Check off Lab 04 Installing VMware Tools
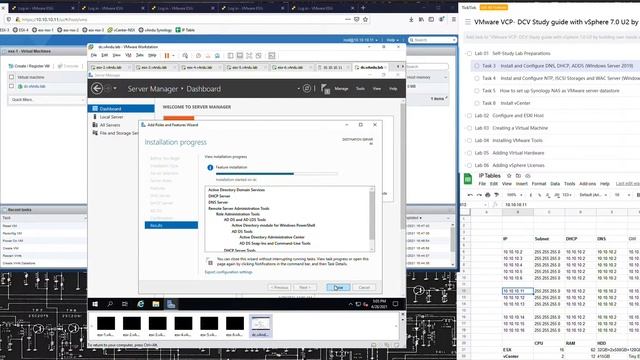This screenshot has height=360, width=640. click(469, 140)
